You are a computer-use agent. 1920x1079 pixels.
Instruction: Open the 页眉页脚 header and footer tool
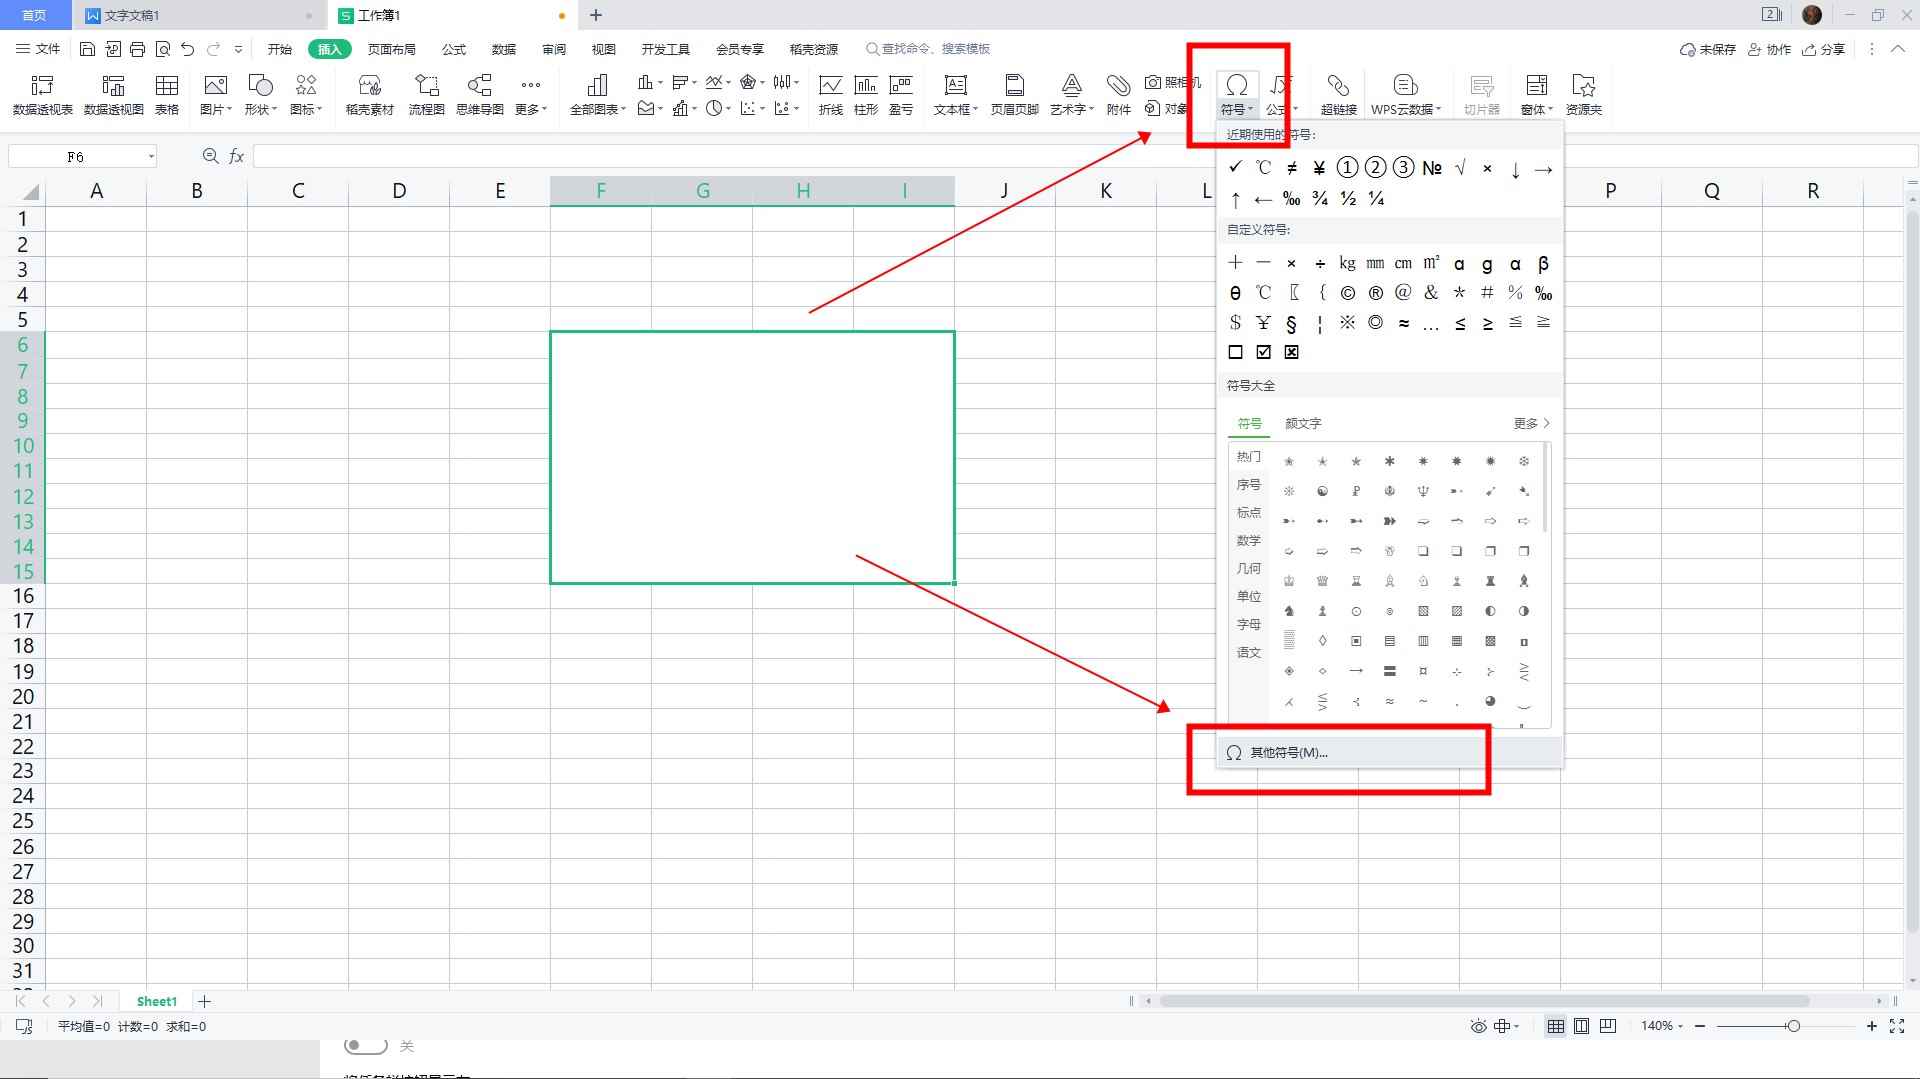(1014, 94)
